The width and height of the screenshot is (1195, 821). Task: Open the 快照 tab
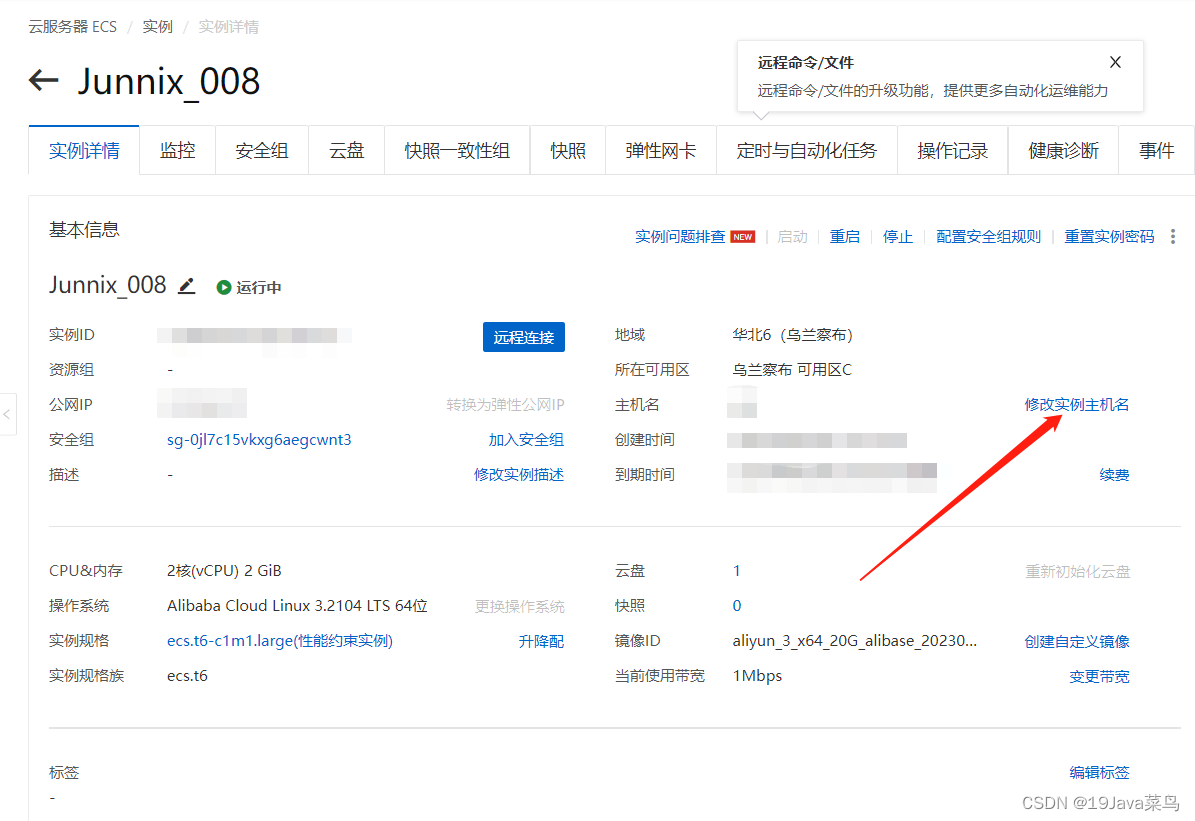[568, 150]
